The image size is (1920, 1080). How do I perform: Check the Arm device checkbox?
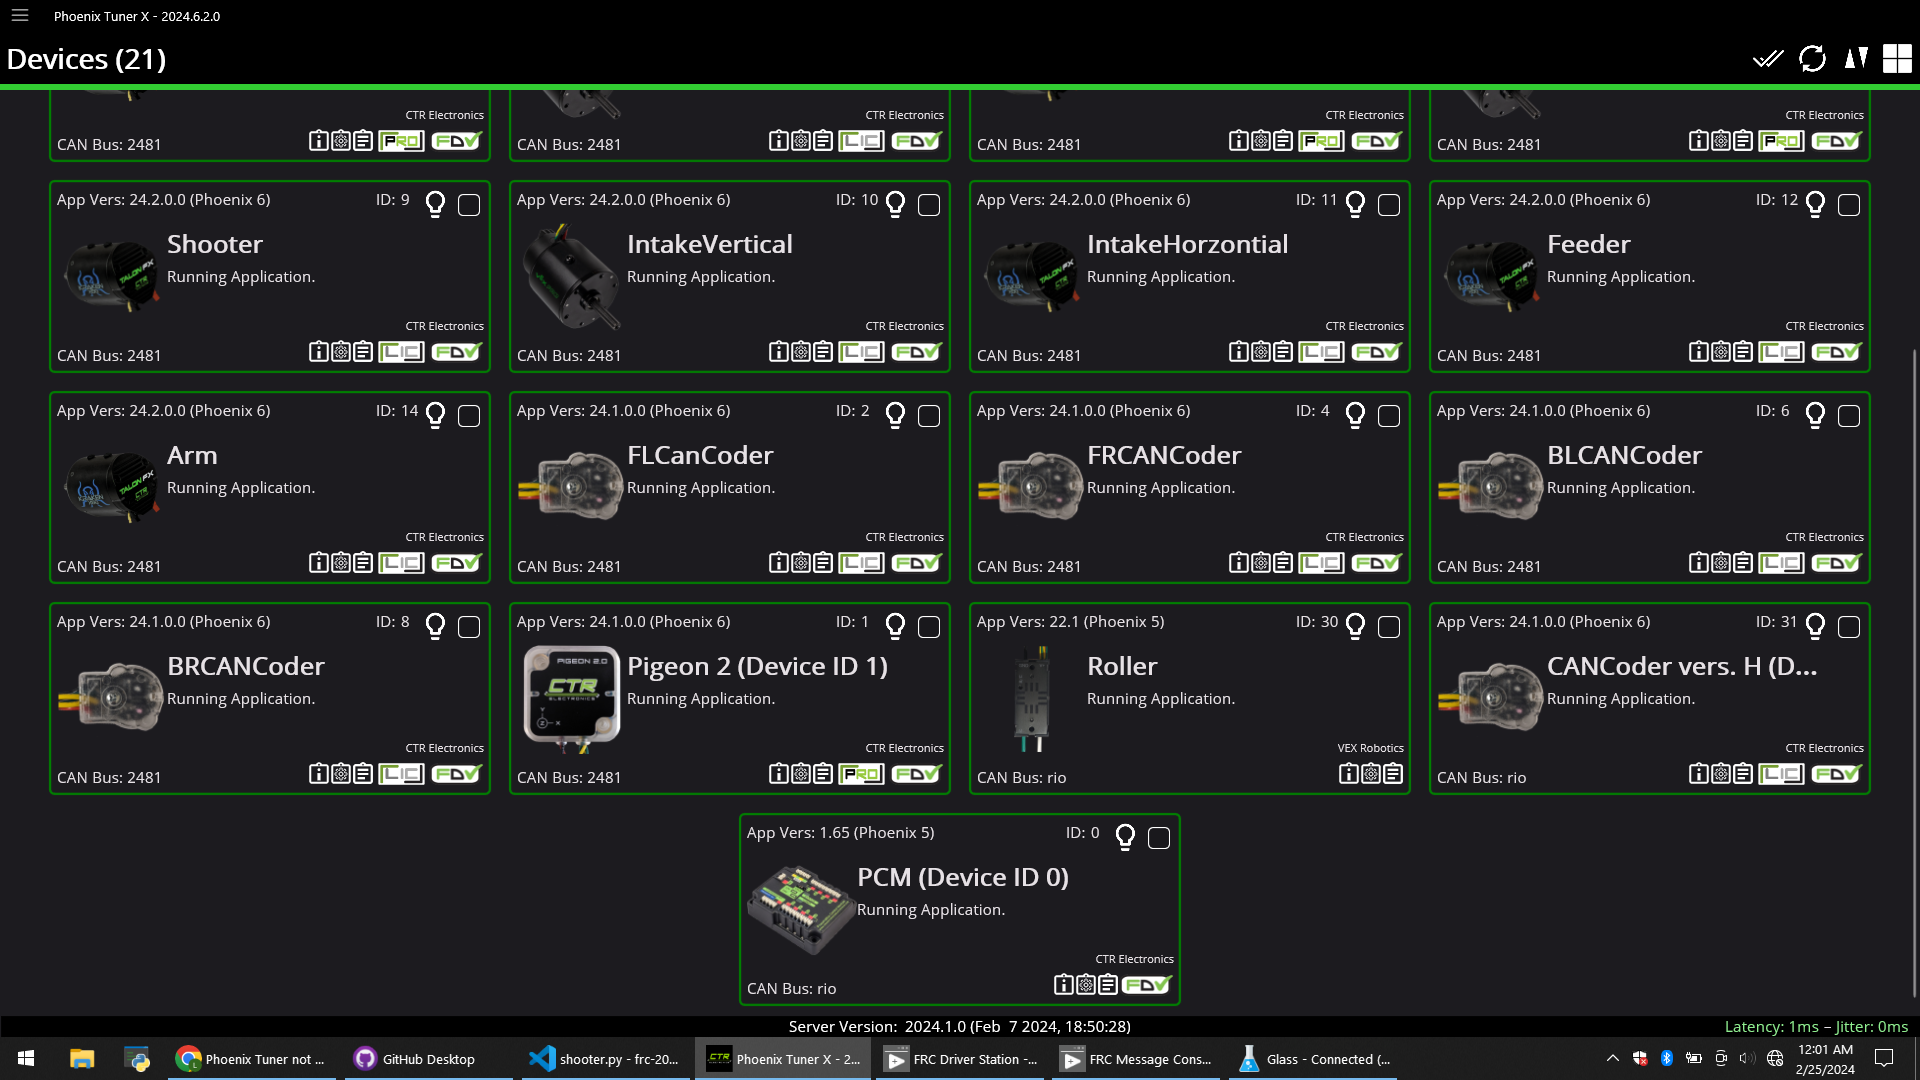coord(469,416)
